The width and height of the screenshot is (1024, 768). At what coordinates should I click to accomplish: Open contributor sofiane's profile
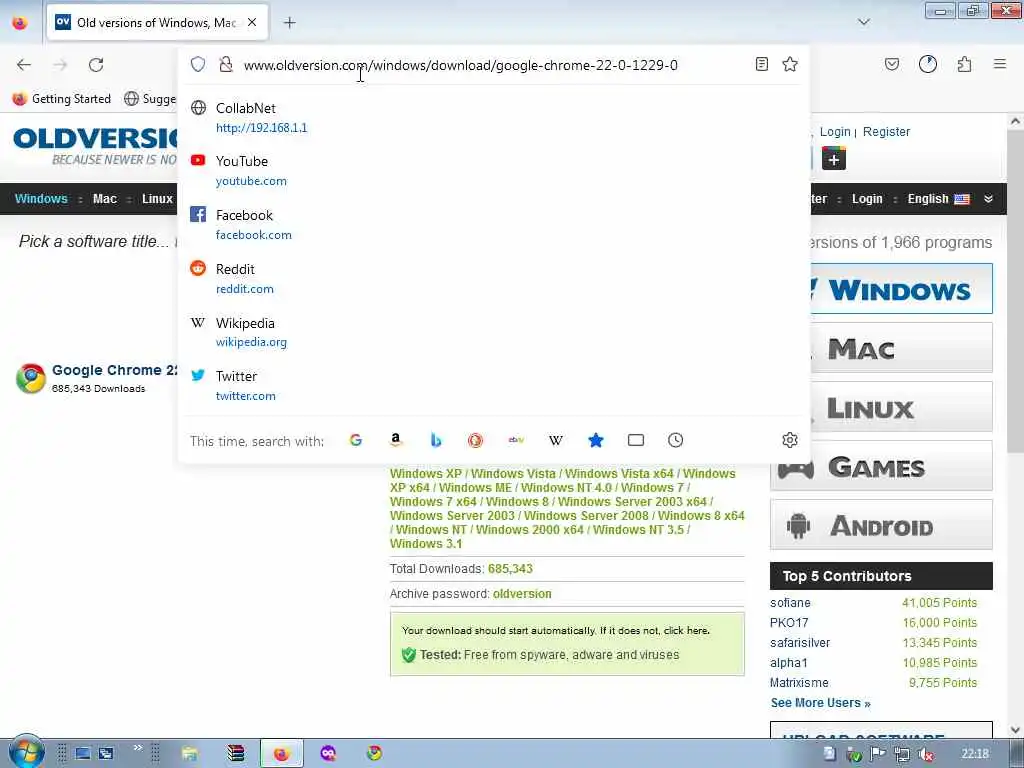790,603
